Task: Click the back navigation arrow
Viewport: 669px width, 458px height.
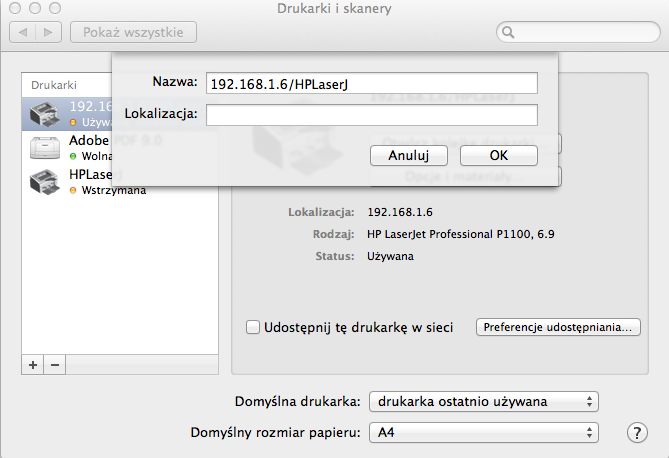Action: click(23, 32)
